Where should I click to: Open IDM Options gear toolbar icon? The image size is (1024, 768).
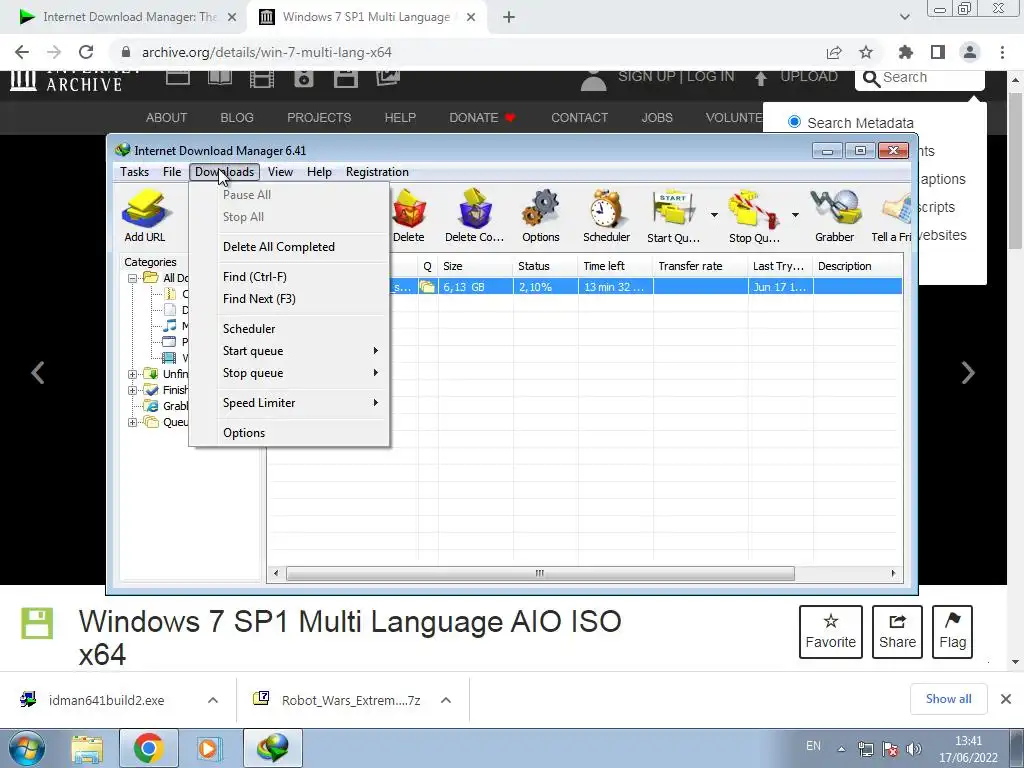pyautogui.click(x=541, y=216)
